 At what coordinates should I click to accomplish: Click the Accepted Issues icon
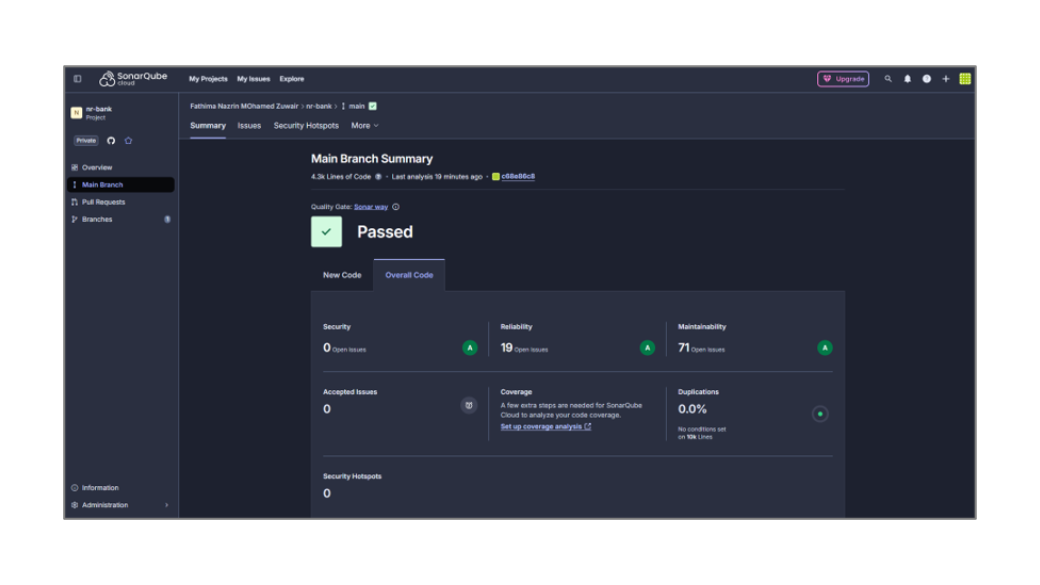click(x=469, y=405)
